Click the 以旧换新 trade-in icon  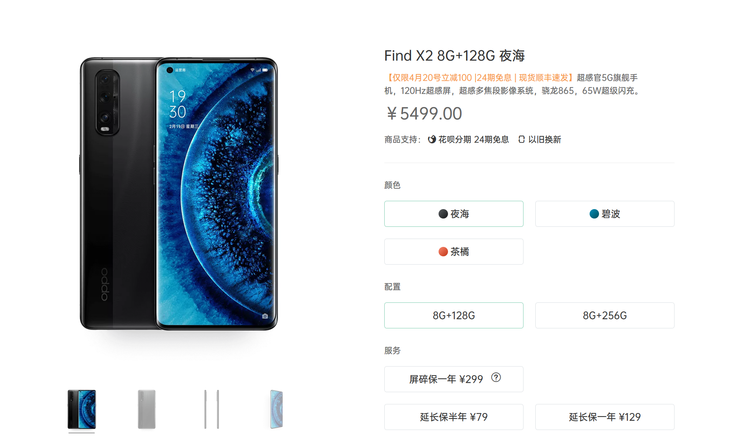521,139
